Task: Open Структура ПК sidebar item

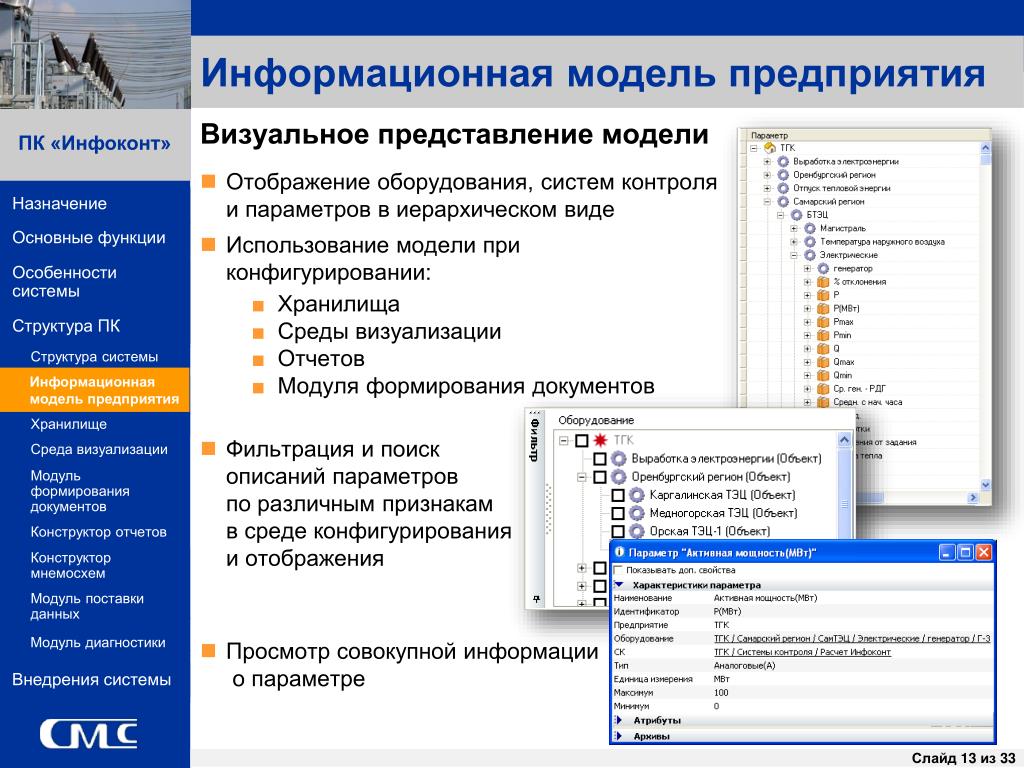Action: pos(66,326)
